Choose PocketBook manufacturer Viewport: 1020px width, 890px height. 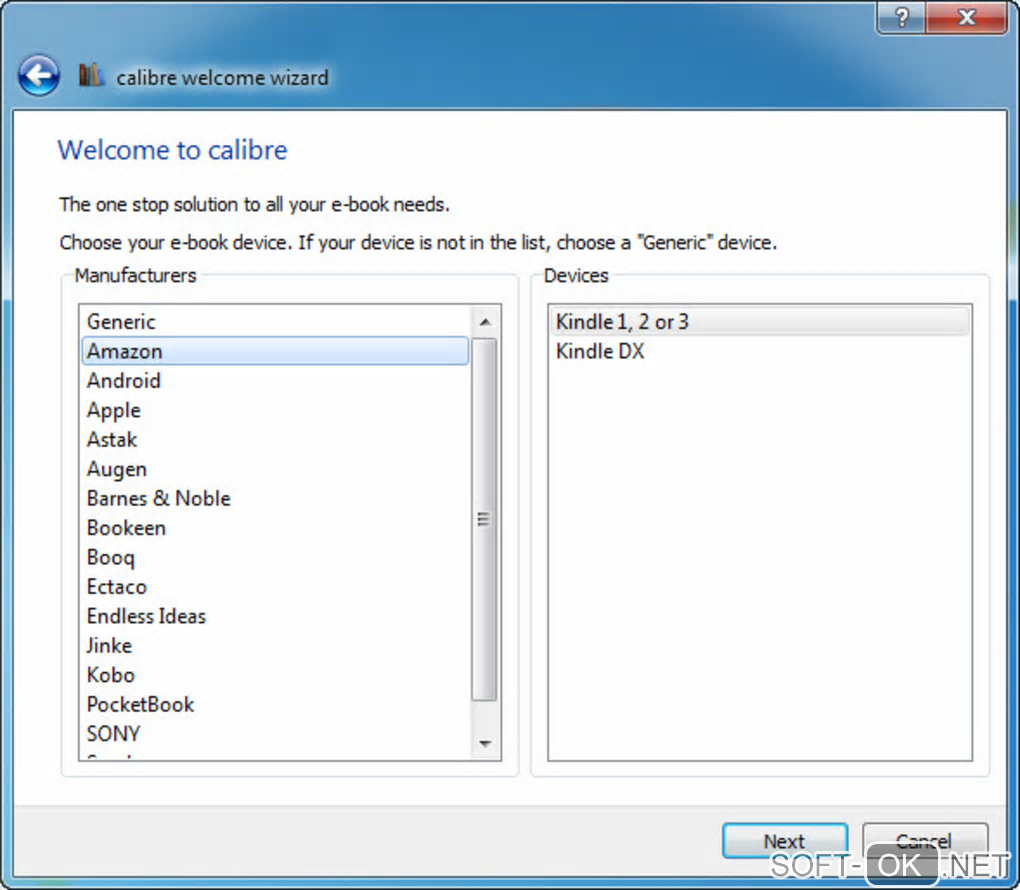275,704
